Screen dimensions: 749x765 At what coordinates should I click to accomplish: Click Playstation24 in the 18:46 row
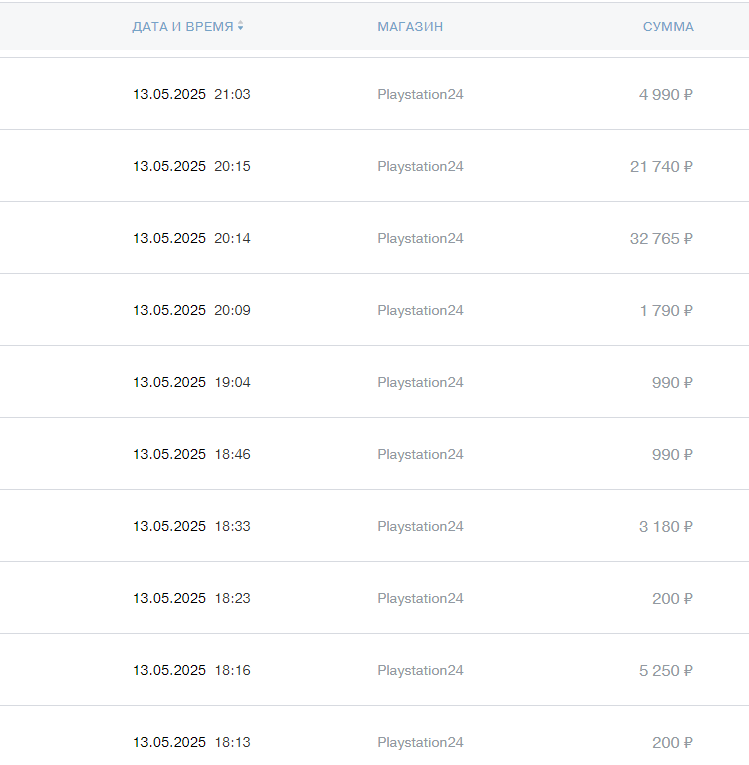pyautogui.click(x=420, y=454)
